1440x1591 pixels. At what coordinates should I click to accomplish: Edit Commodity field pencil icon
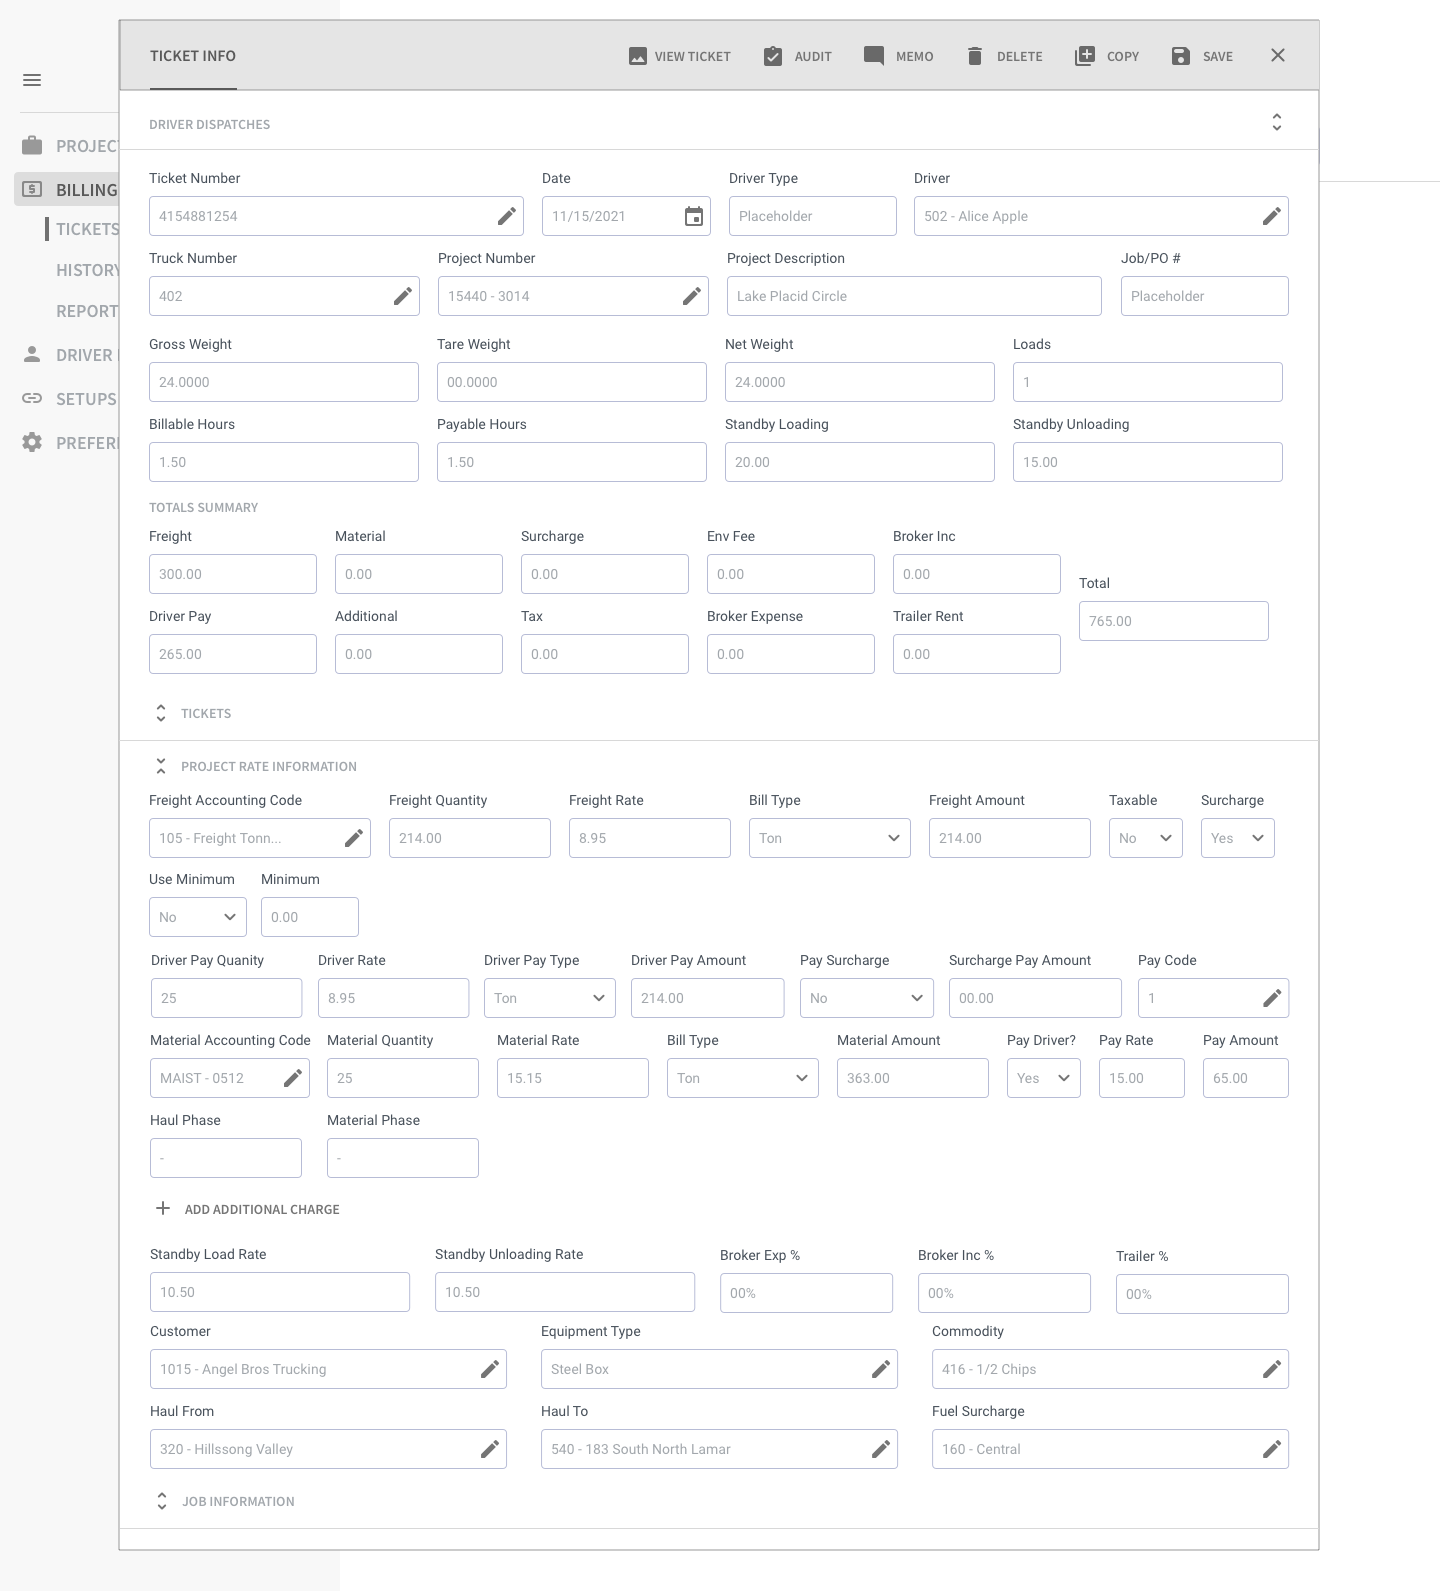(x=1272, y=1369)
